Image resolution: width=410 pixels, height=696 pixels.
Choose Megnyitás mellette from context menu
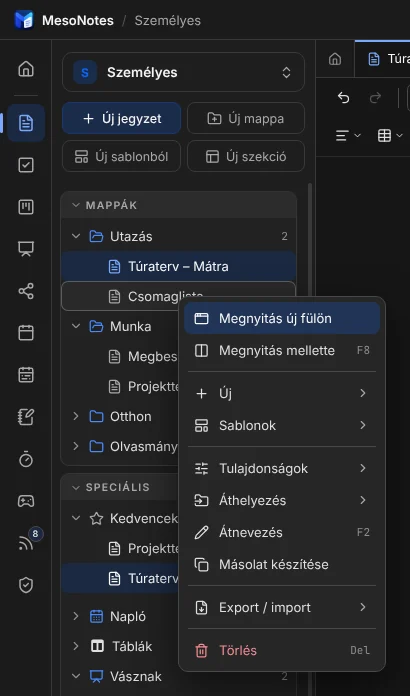[282, 350]
